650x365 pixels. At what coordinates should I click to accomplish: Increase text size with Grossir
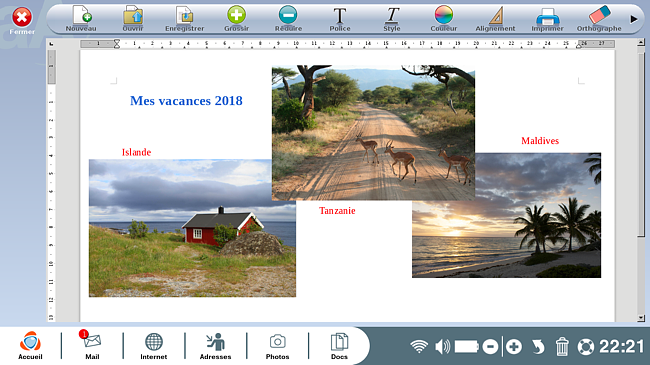(x=236, y=19)
